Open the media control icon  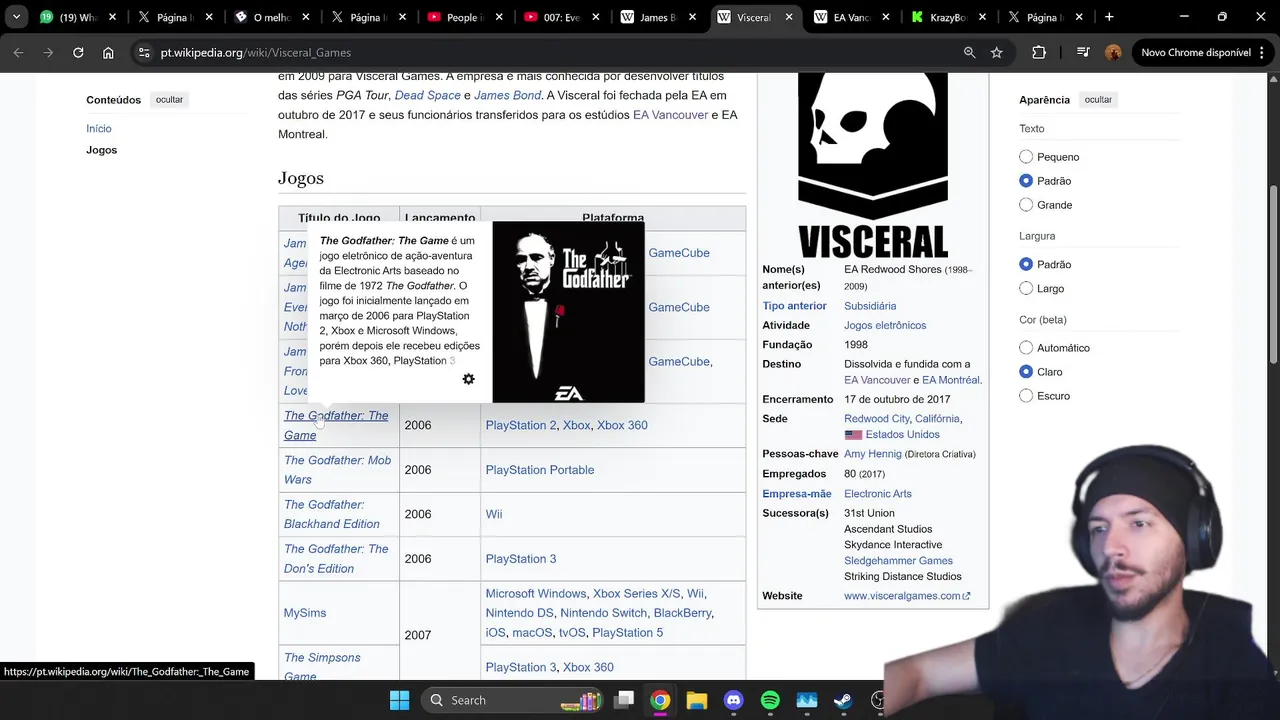click(x=1083, y=52)
